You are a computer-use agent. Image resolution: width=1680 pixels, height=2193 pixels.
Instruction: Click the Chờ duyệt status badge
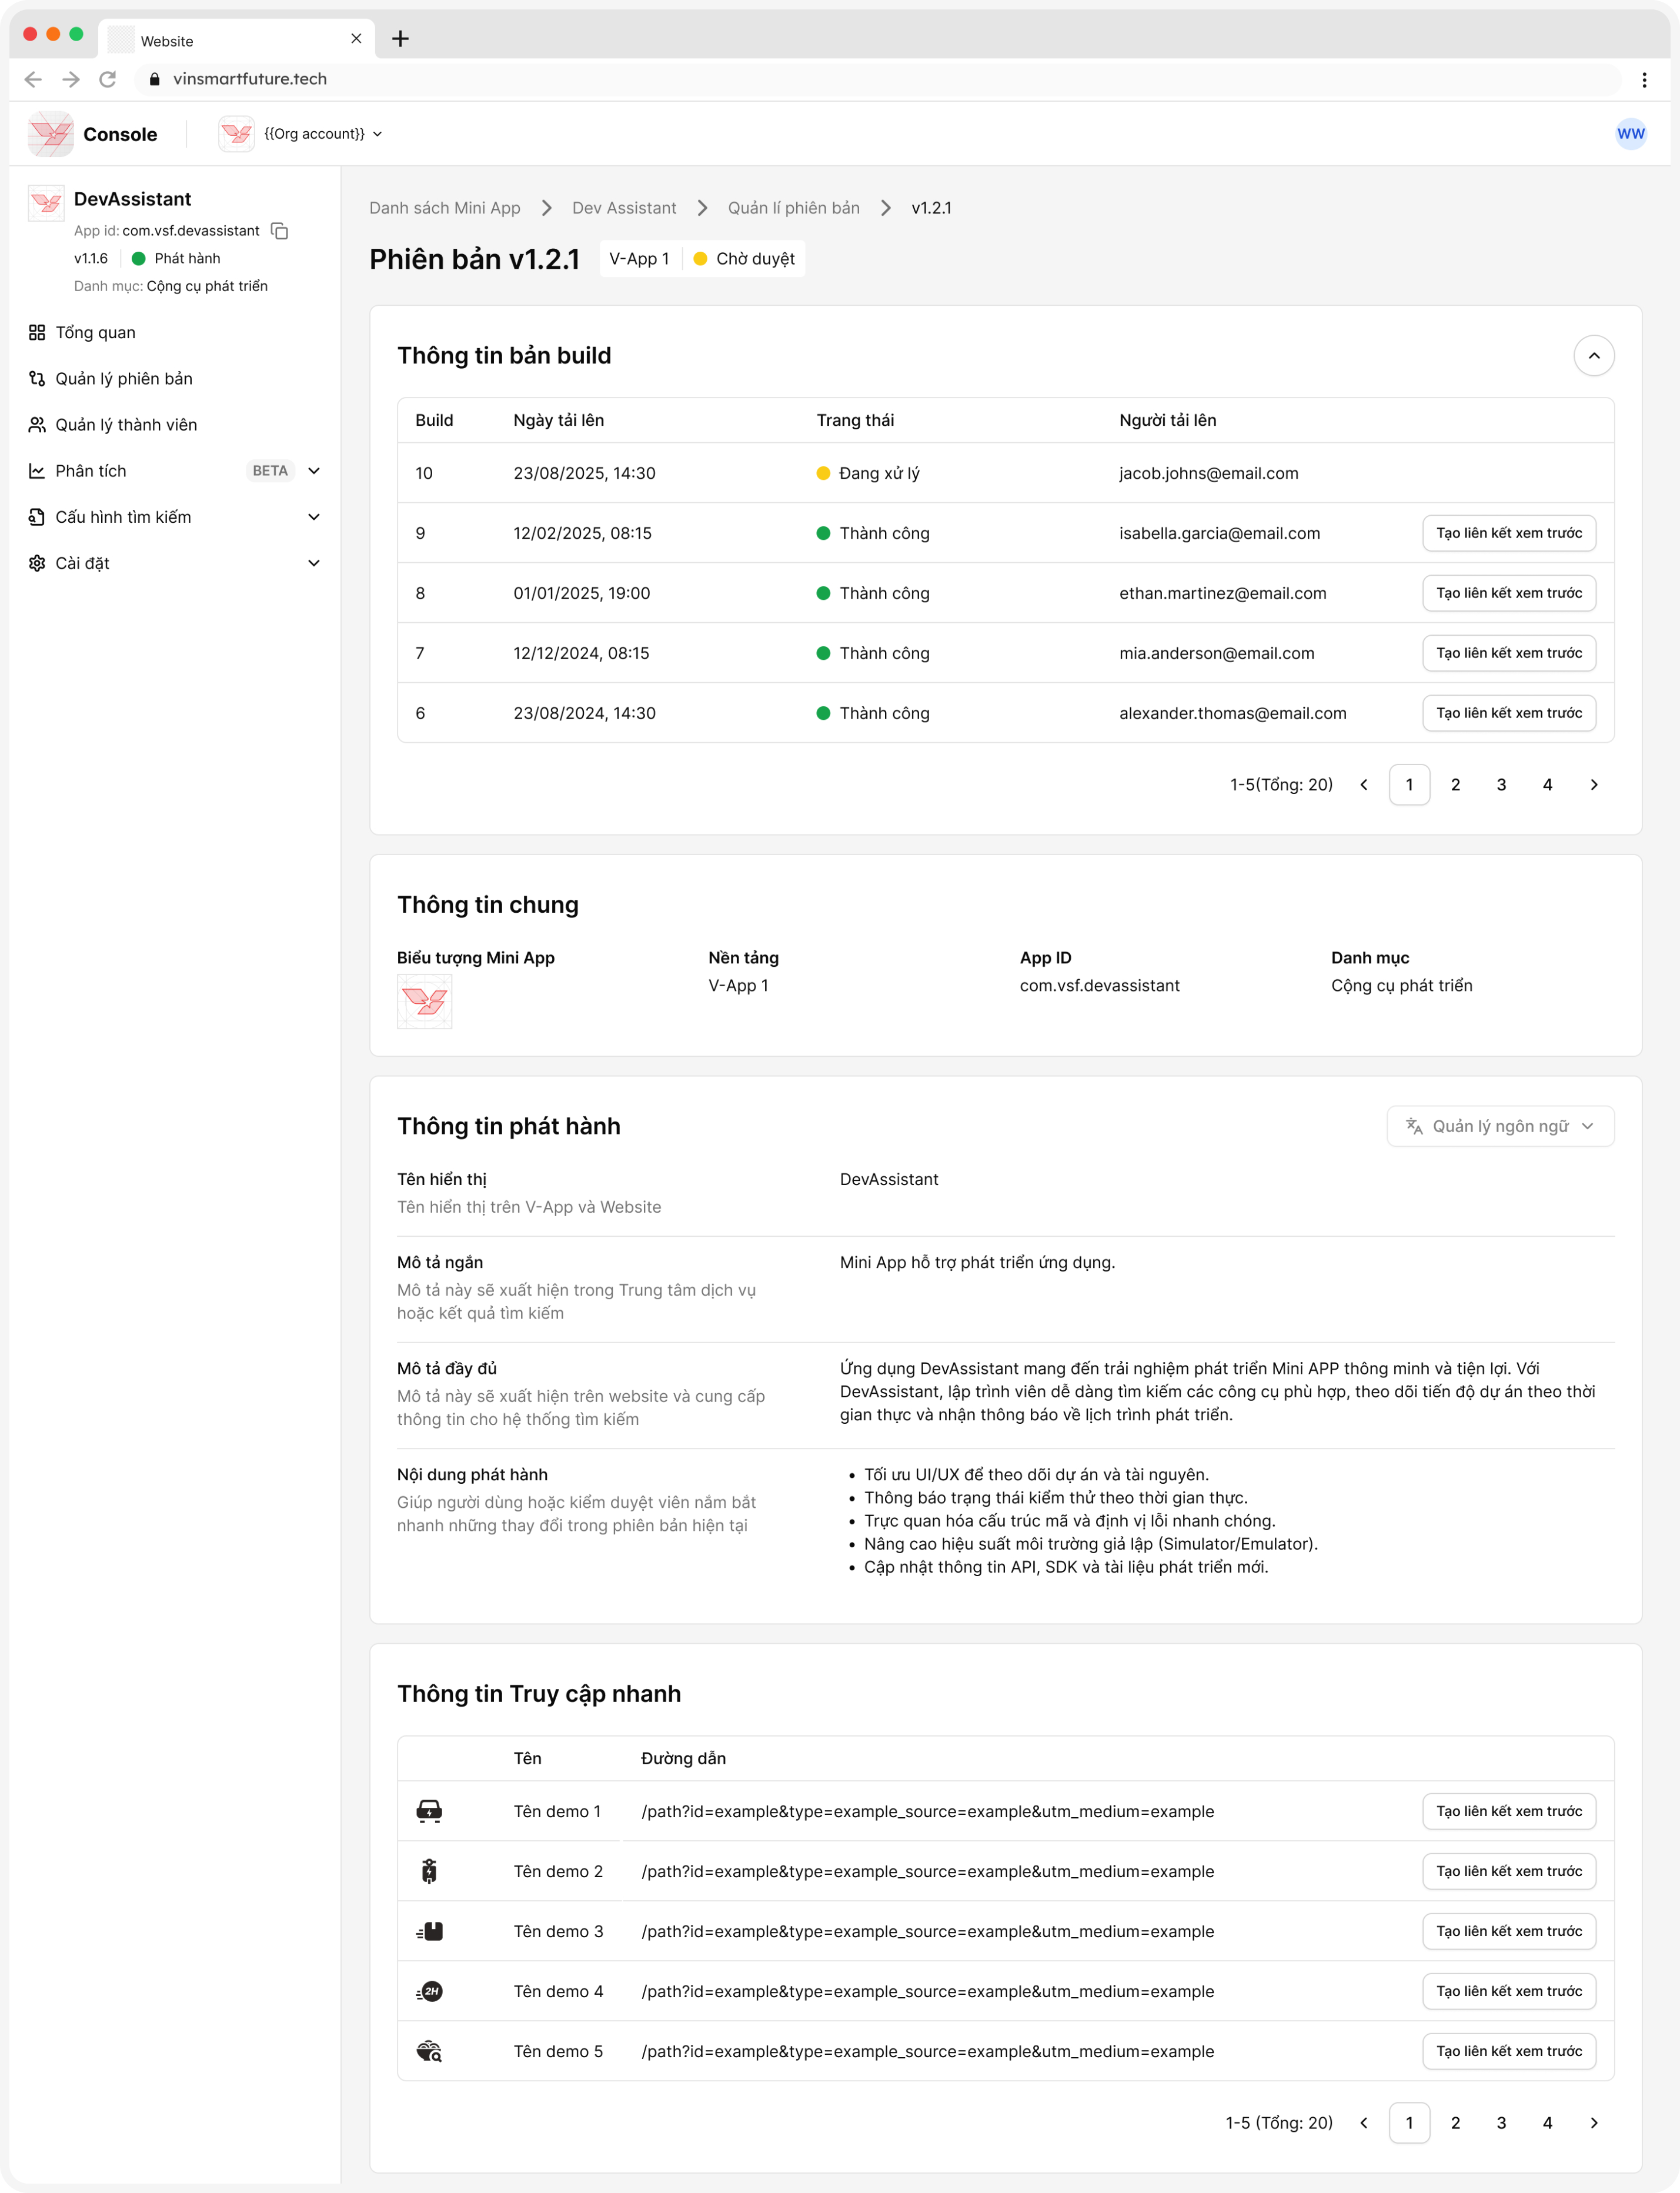tap(745, 259)
